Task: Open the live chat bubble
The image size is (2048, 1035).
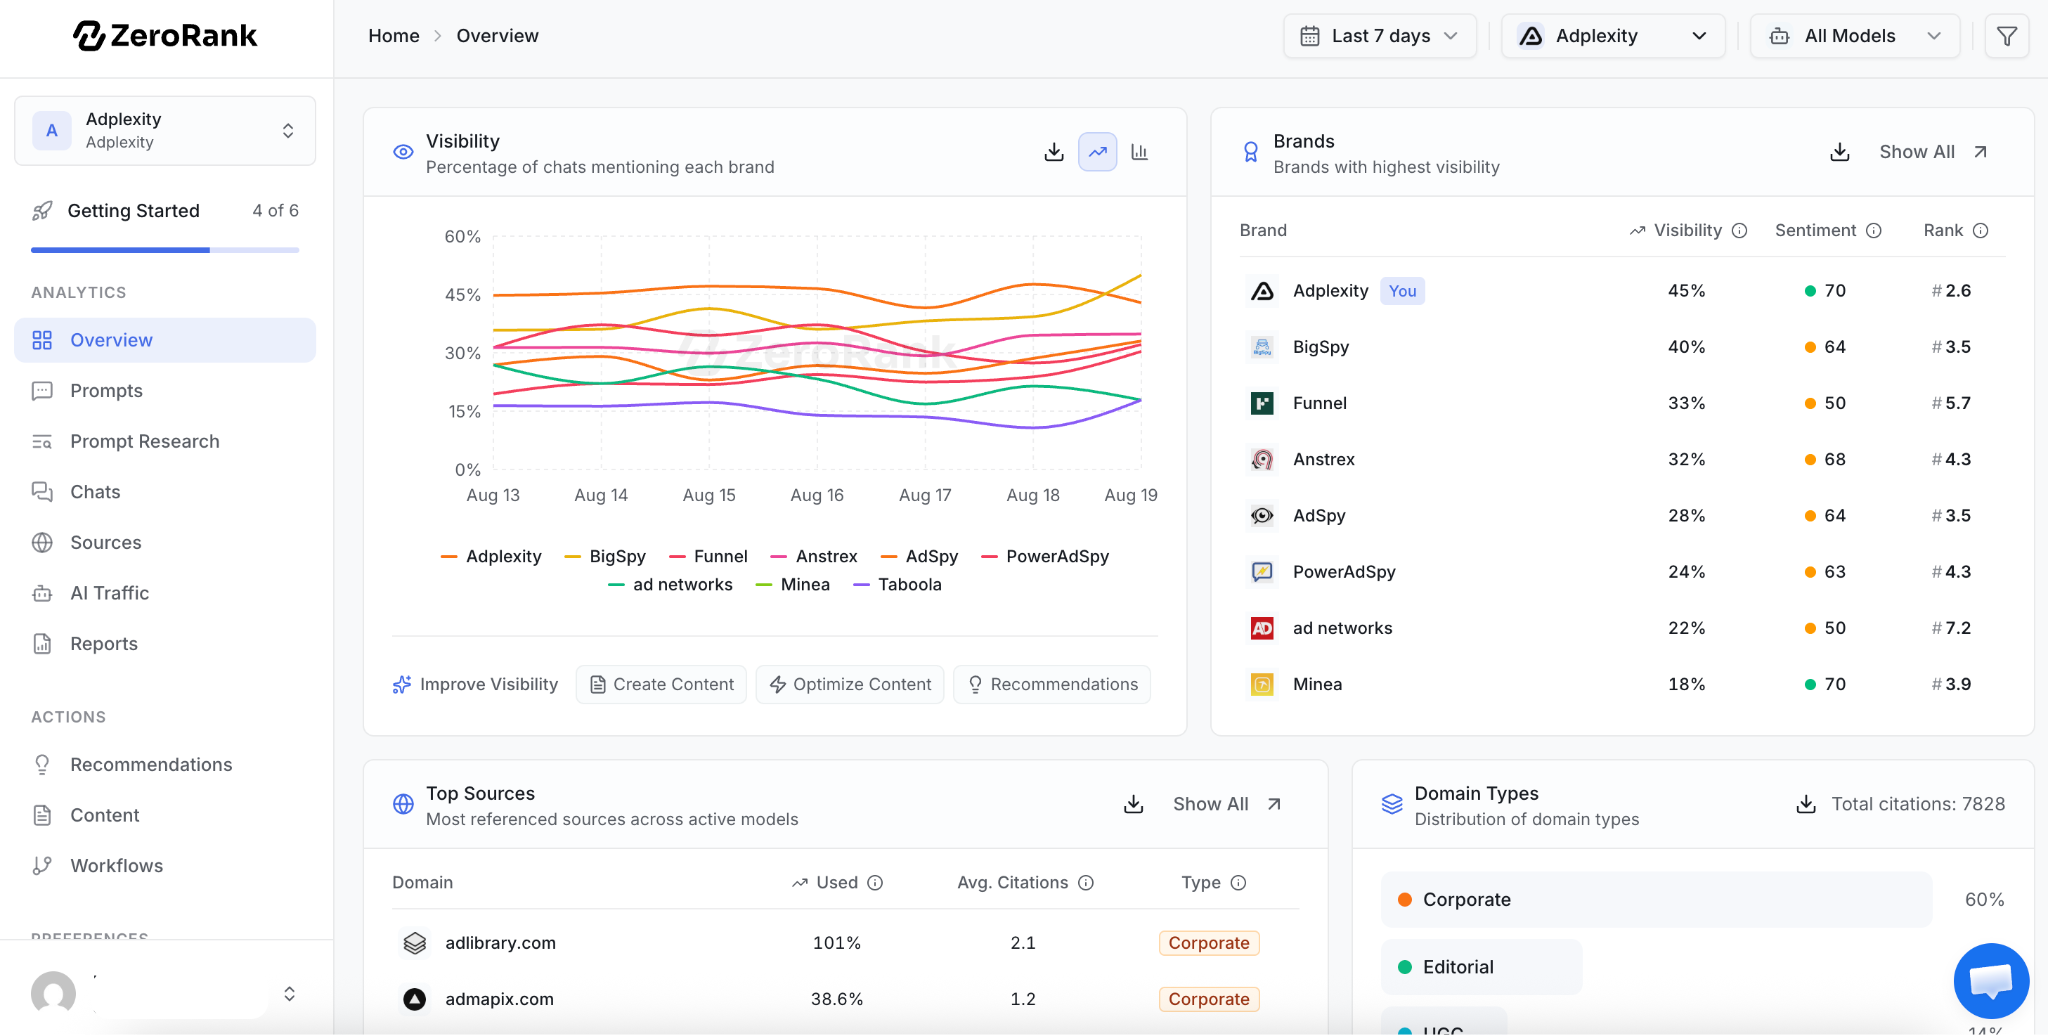Action: pyautogui.click(x=1991, y=981)
